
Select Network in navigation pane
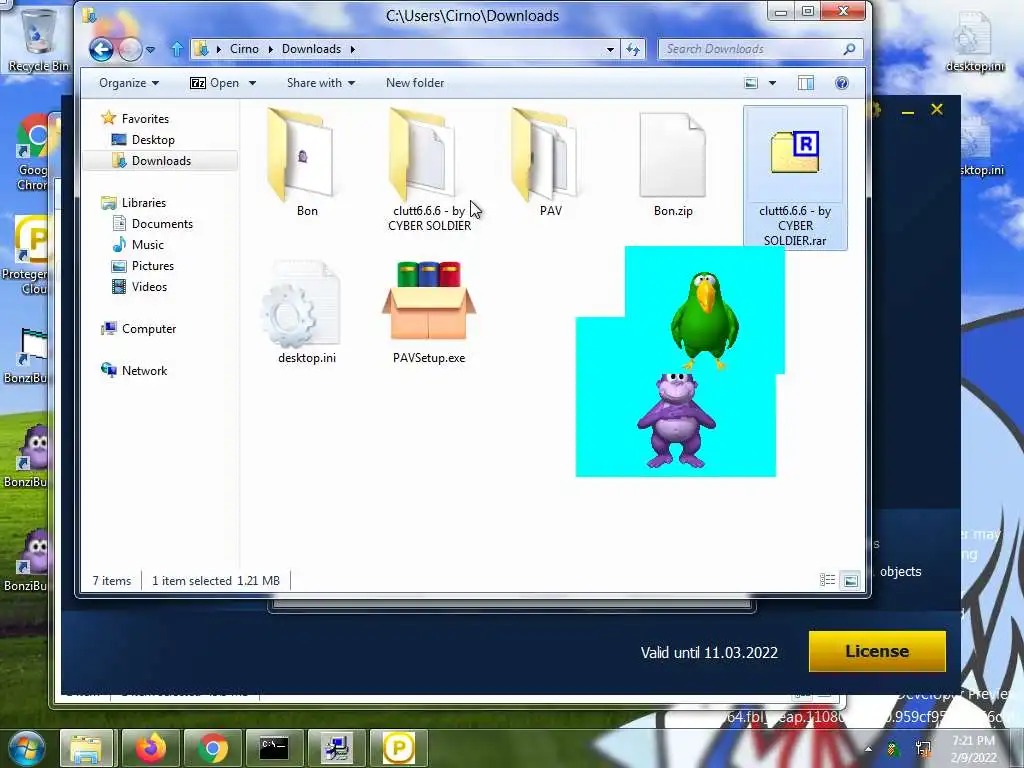[144, 370]
